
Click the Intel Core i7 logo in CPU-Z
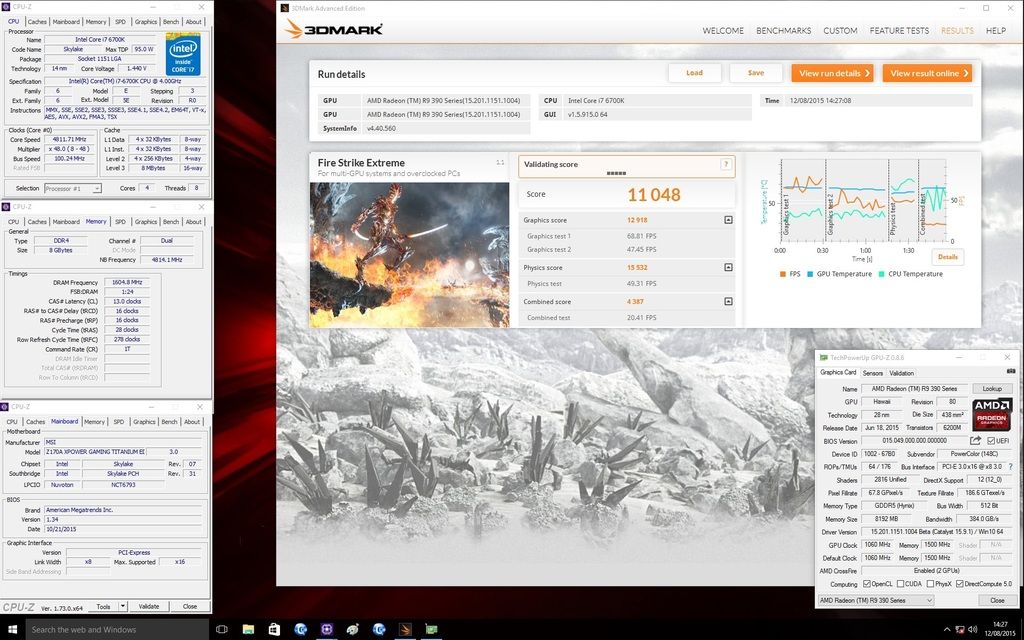tap(184, 55)
